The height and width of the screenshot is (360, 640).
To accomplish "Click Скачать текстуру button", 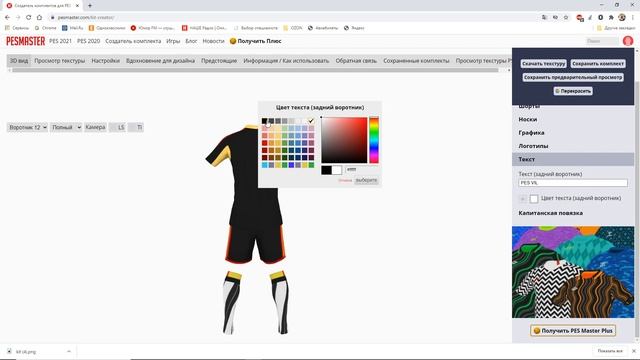I will point(543,64).
